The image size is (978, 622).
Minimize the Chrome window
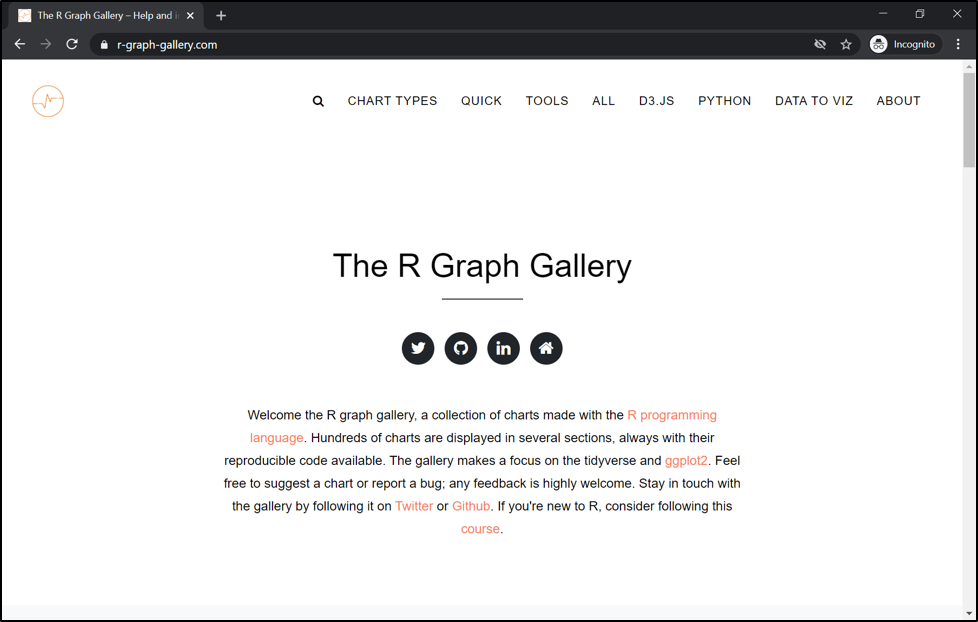click(x=883, y=14)
